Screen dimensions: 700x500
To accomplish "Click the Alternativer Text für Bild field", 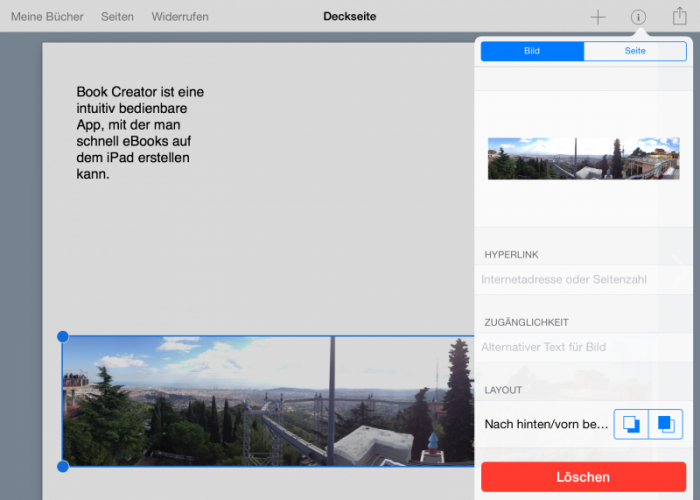I will click(x=580, y=347).
